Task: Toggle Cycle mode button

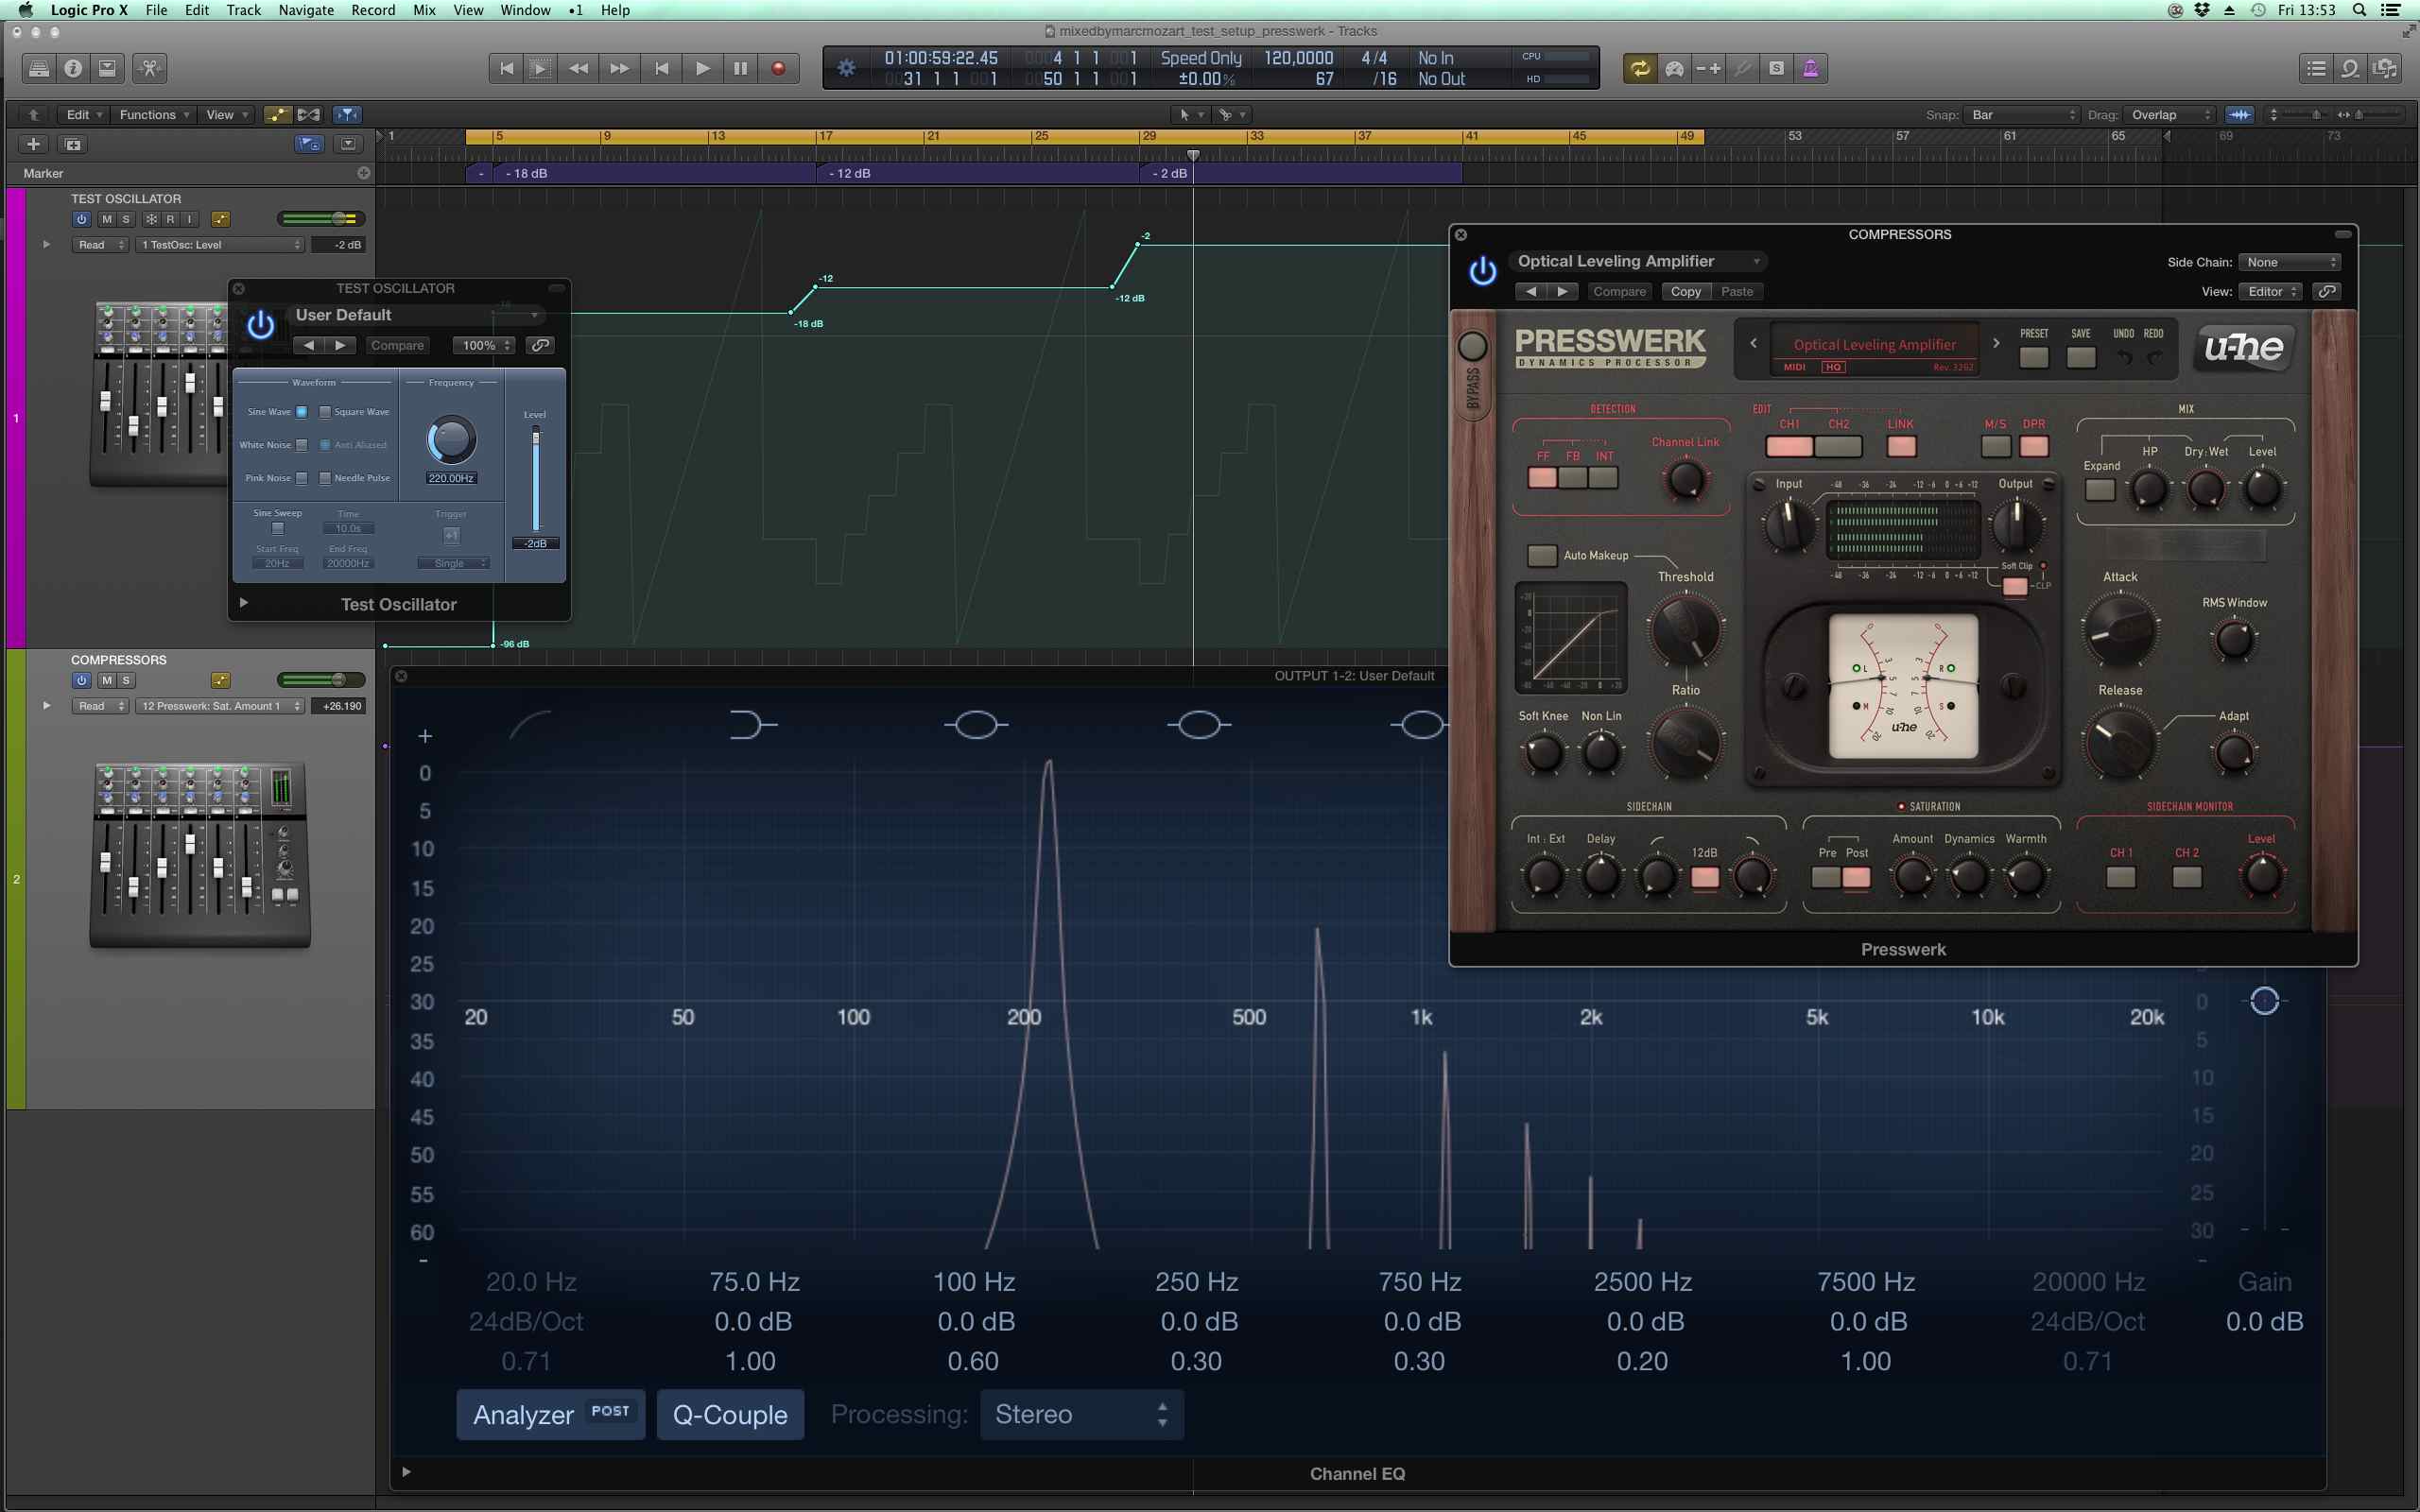Action: (x=1639, y=68)
